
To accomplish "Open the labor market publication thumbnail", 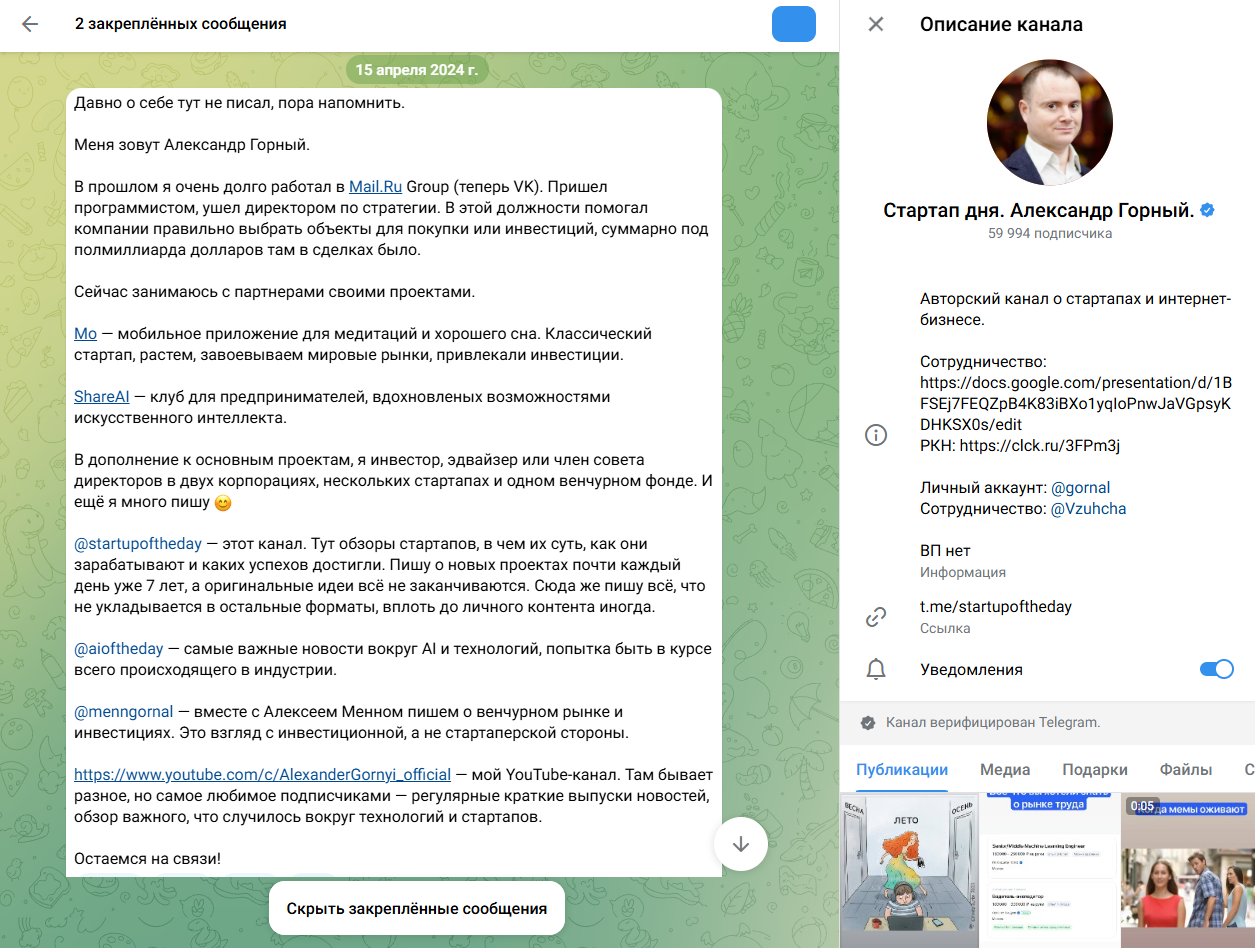I will pos(1048,870).
